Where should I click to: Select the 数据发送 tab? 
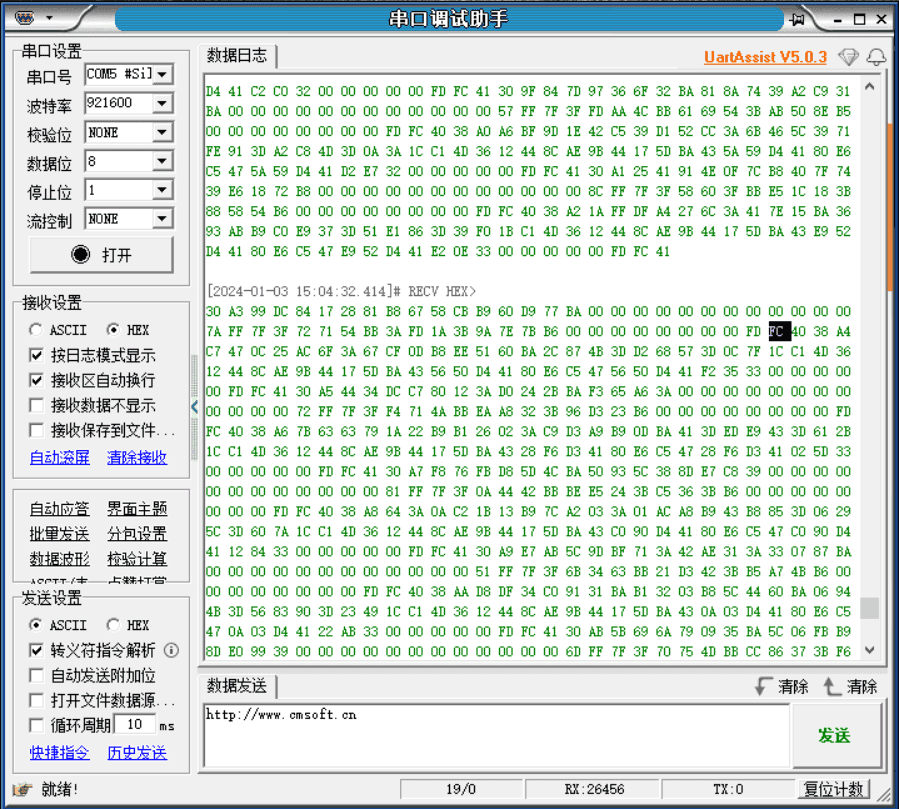[237, 686]
